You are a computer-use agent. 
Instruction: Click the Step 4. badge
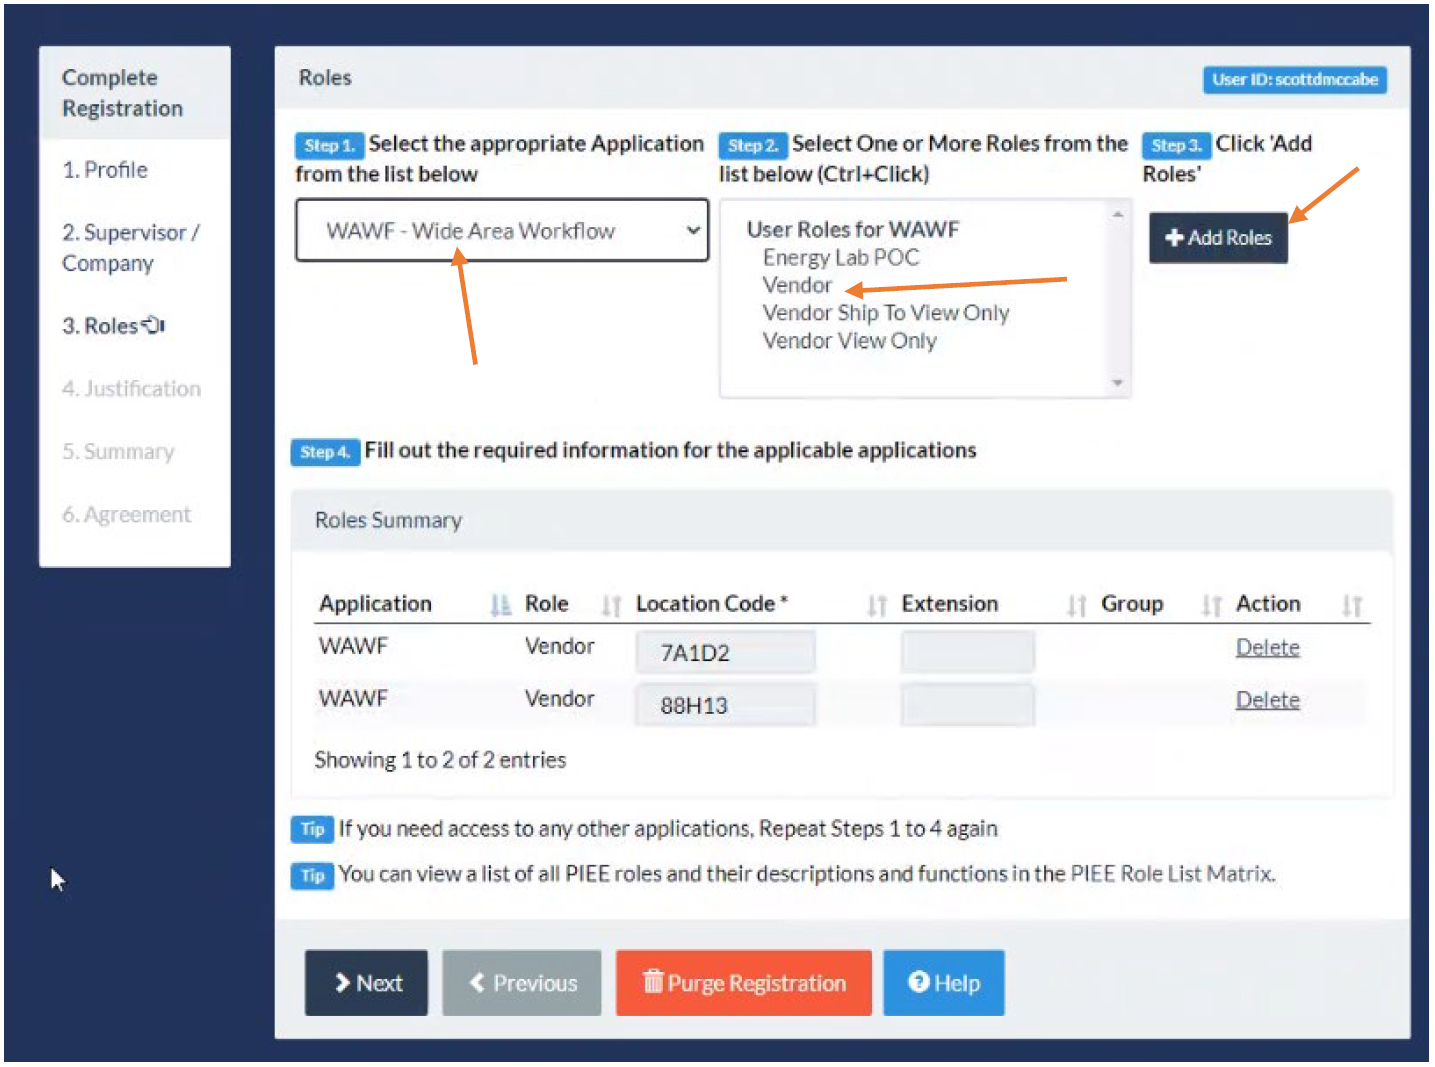click(325, 452)
